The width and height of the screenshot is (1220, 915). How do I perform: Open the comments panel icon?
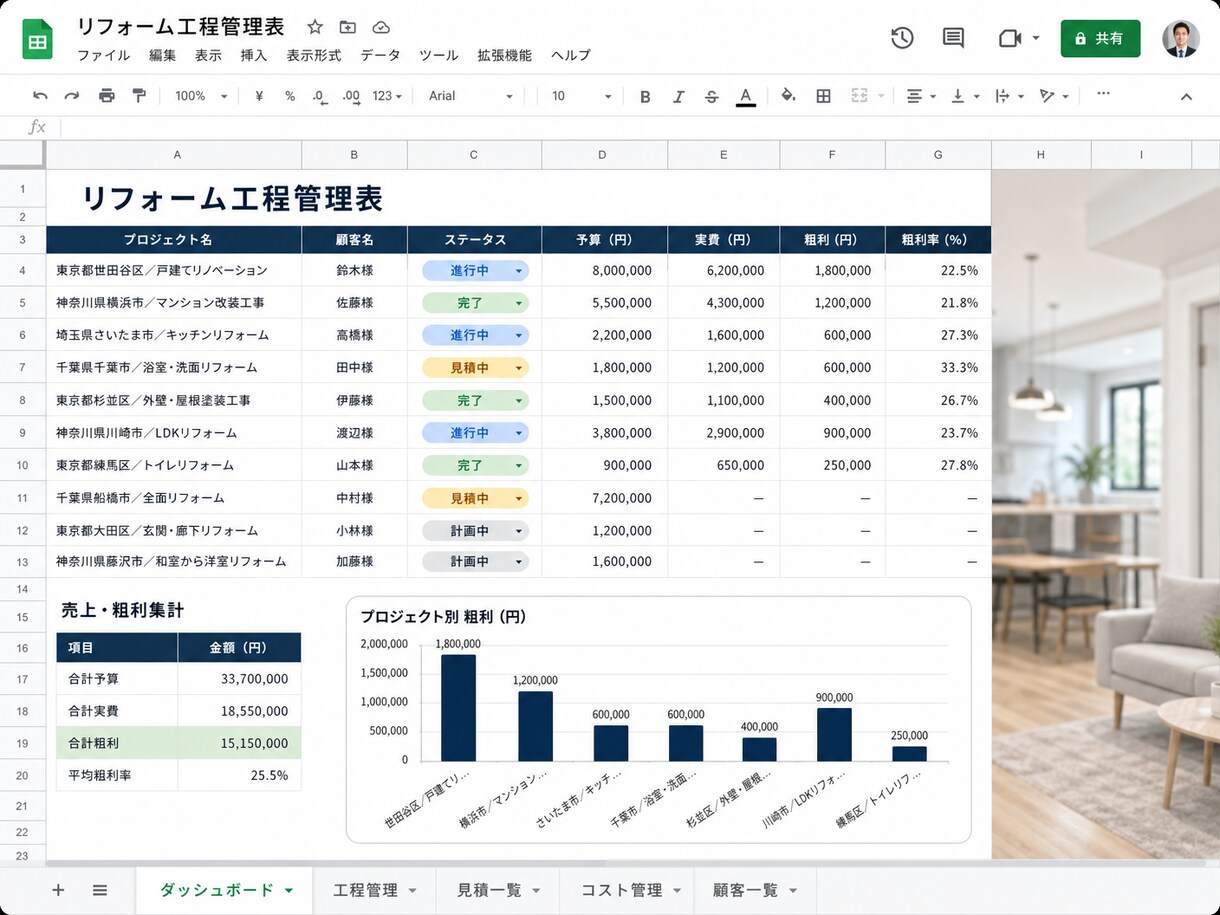(954, 38)
